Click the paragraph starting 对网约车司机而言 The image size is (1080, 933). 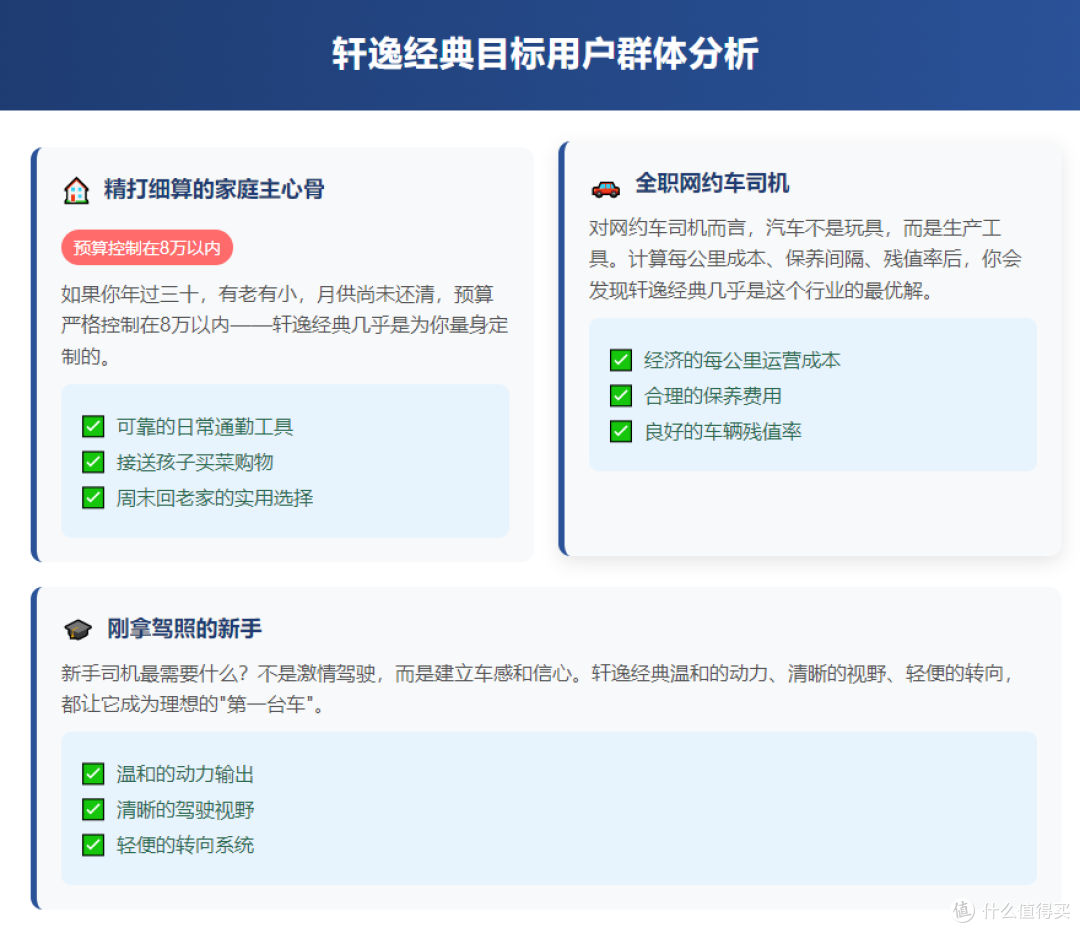point(805,259)
